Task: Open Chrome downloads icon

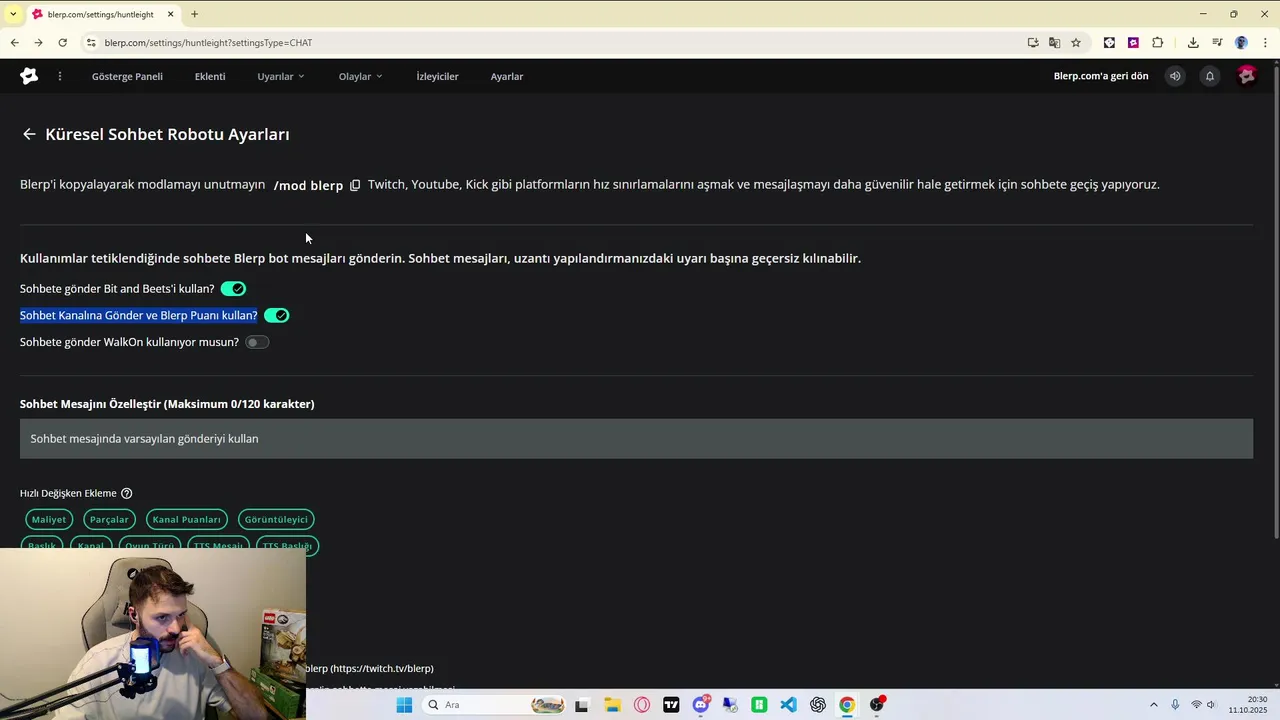Action: point(1193,43)
